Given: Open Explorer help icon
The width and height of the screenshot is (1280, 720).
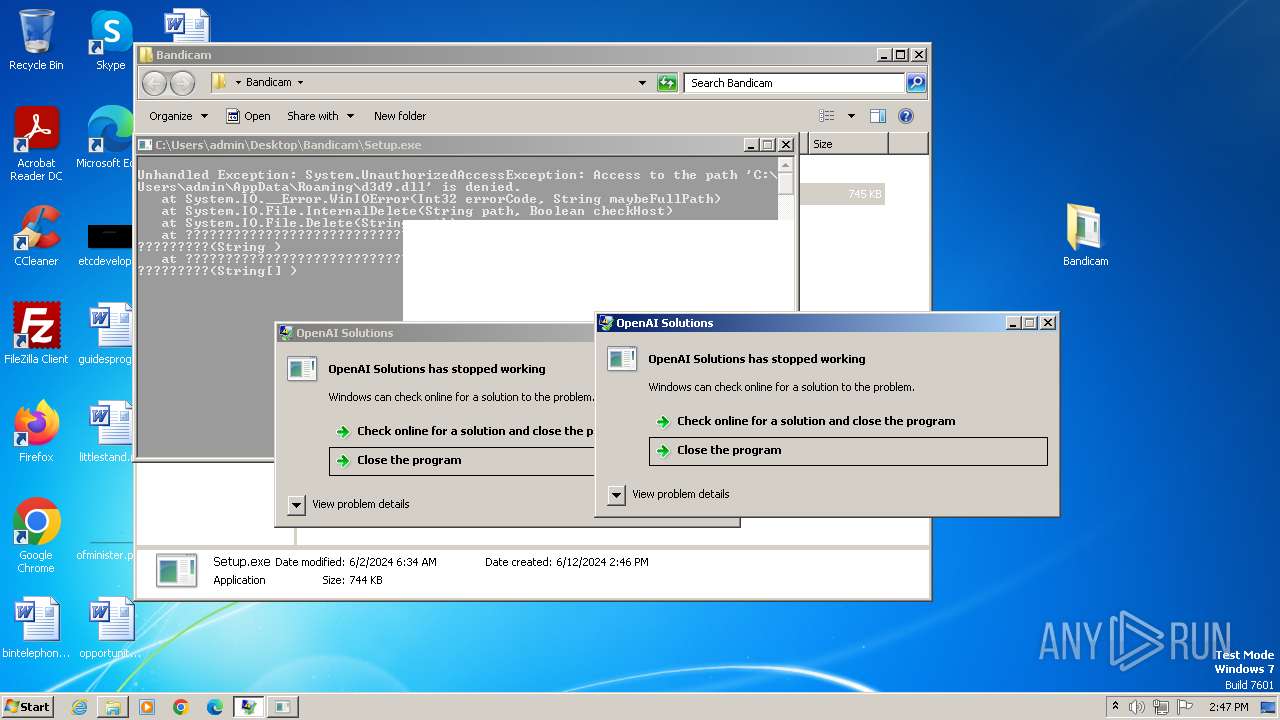Looking at the screenshot, I should 906,116.
